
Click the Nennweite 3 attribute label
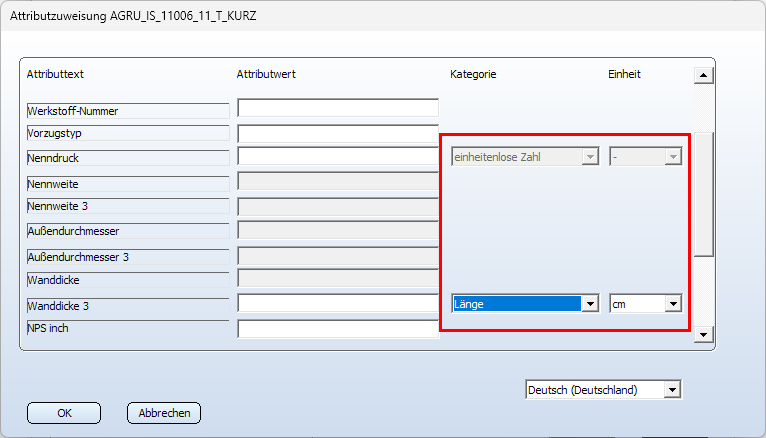pyautogui.click(x=128, y=206)
